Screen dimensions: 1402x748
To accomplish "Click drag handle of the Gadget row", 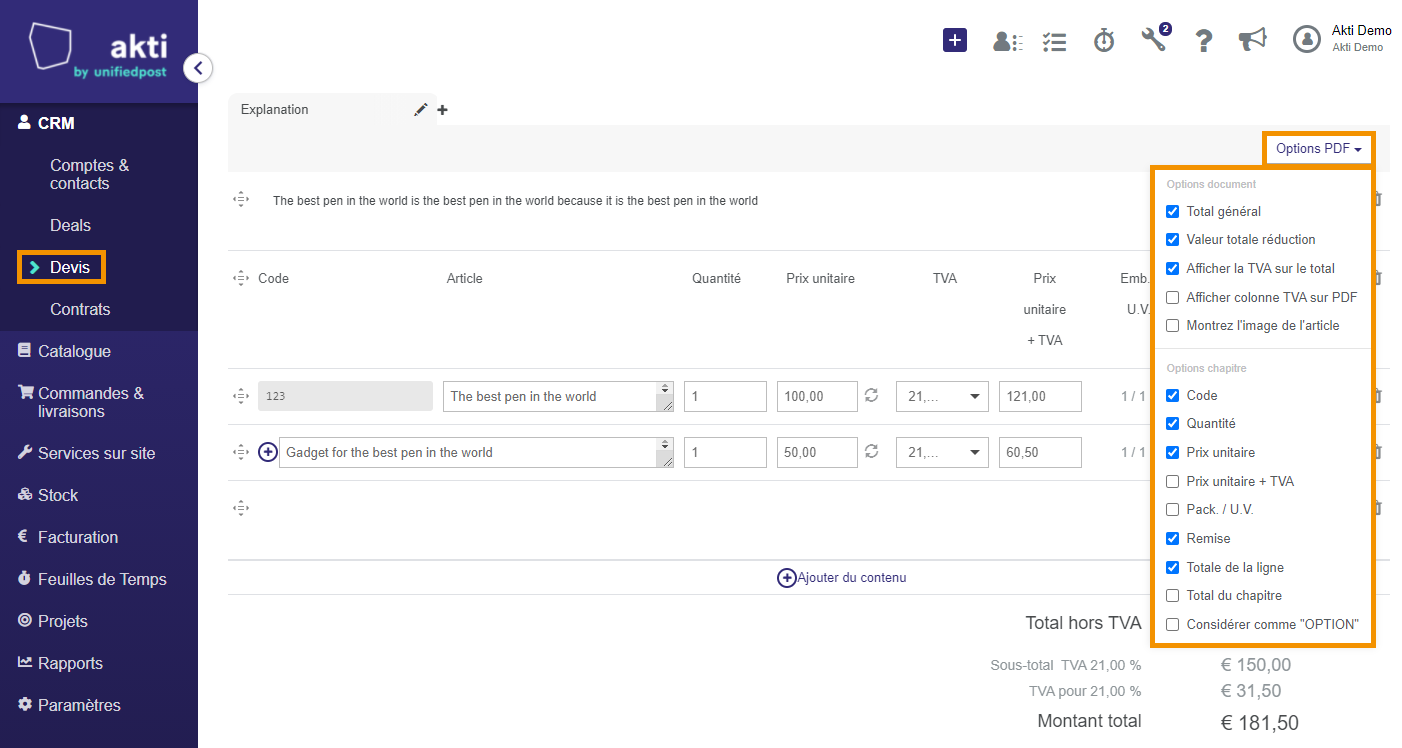I will (x=240, y=452).
